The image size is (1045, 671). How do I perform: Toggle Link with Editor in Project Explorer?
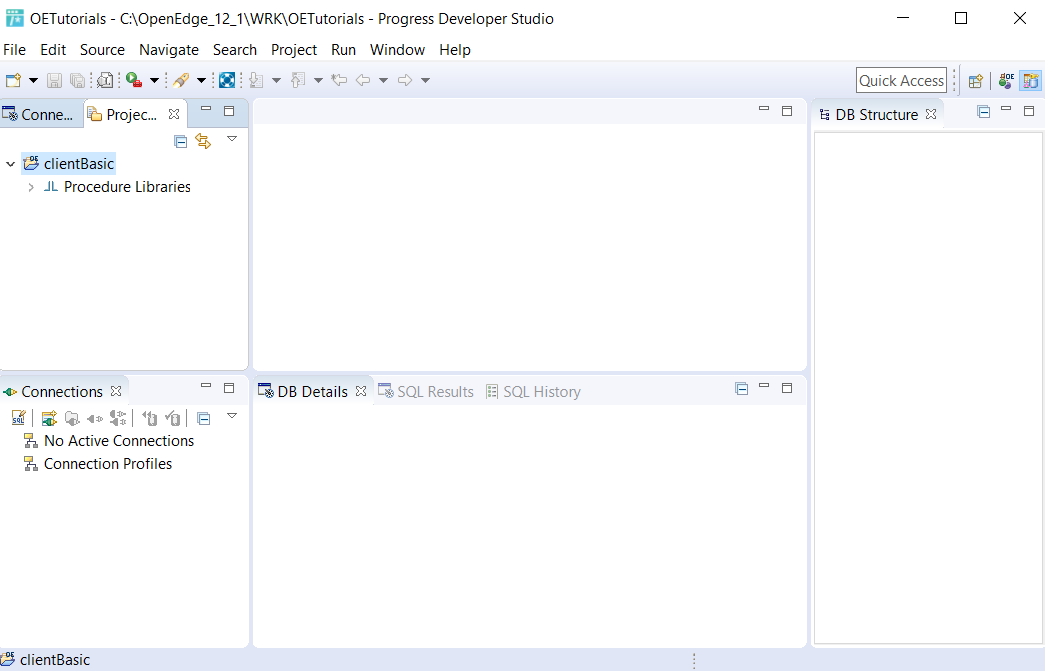pos(203,141)
